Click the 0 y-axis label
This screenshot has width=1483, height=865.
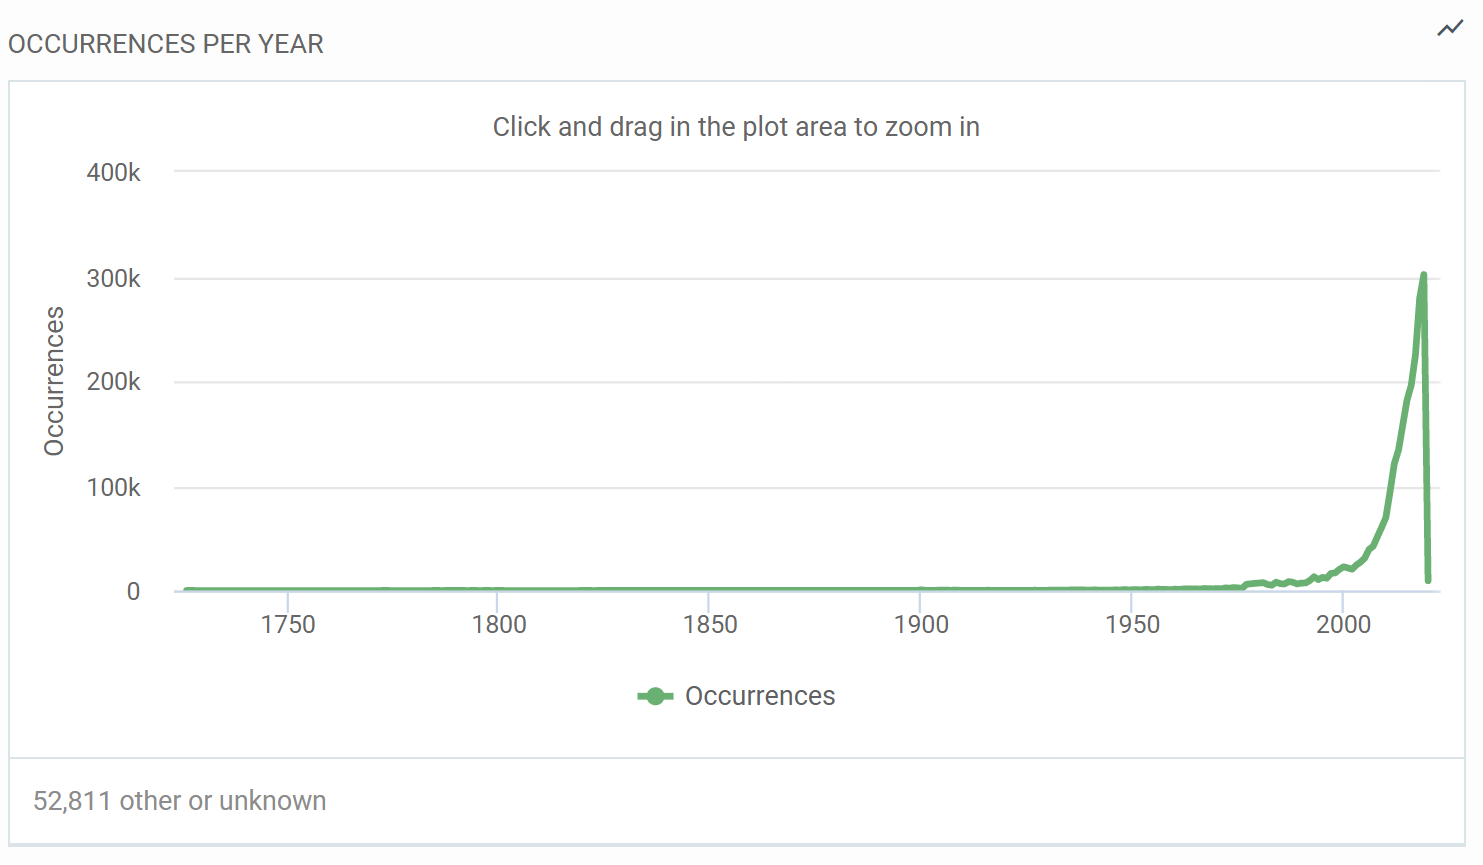coord(133,592)
